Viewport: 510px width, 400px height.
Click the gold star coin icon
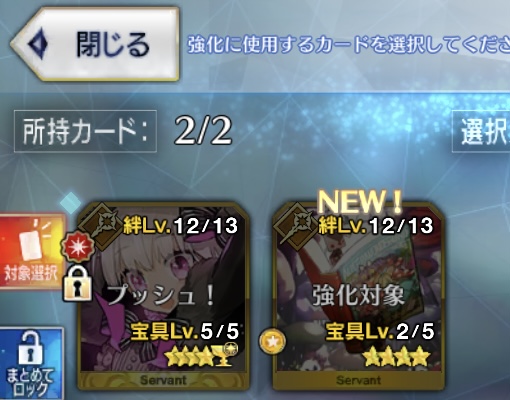pos(273,341)
